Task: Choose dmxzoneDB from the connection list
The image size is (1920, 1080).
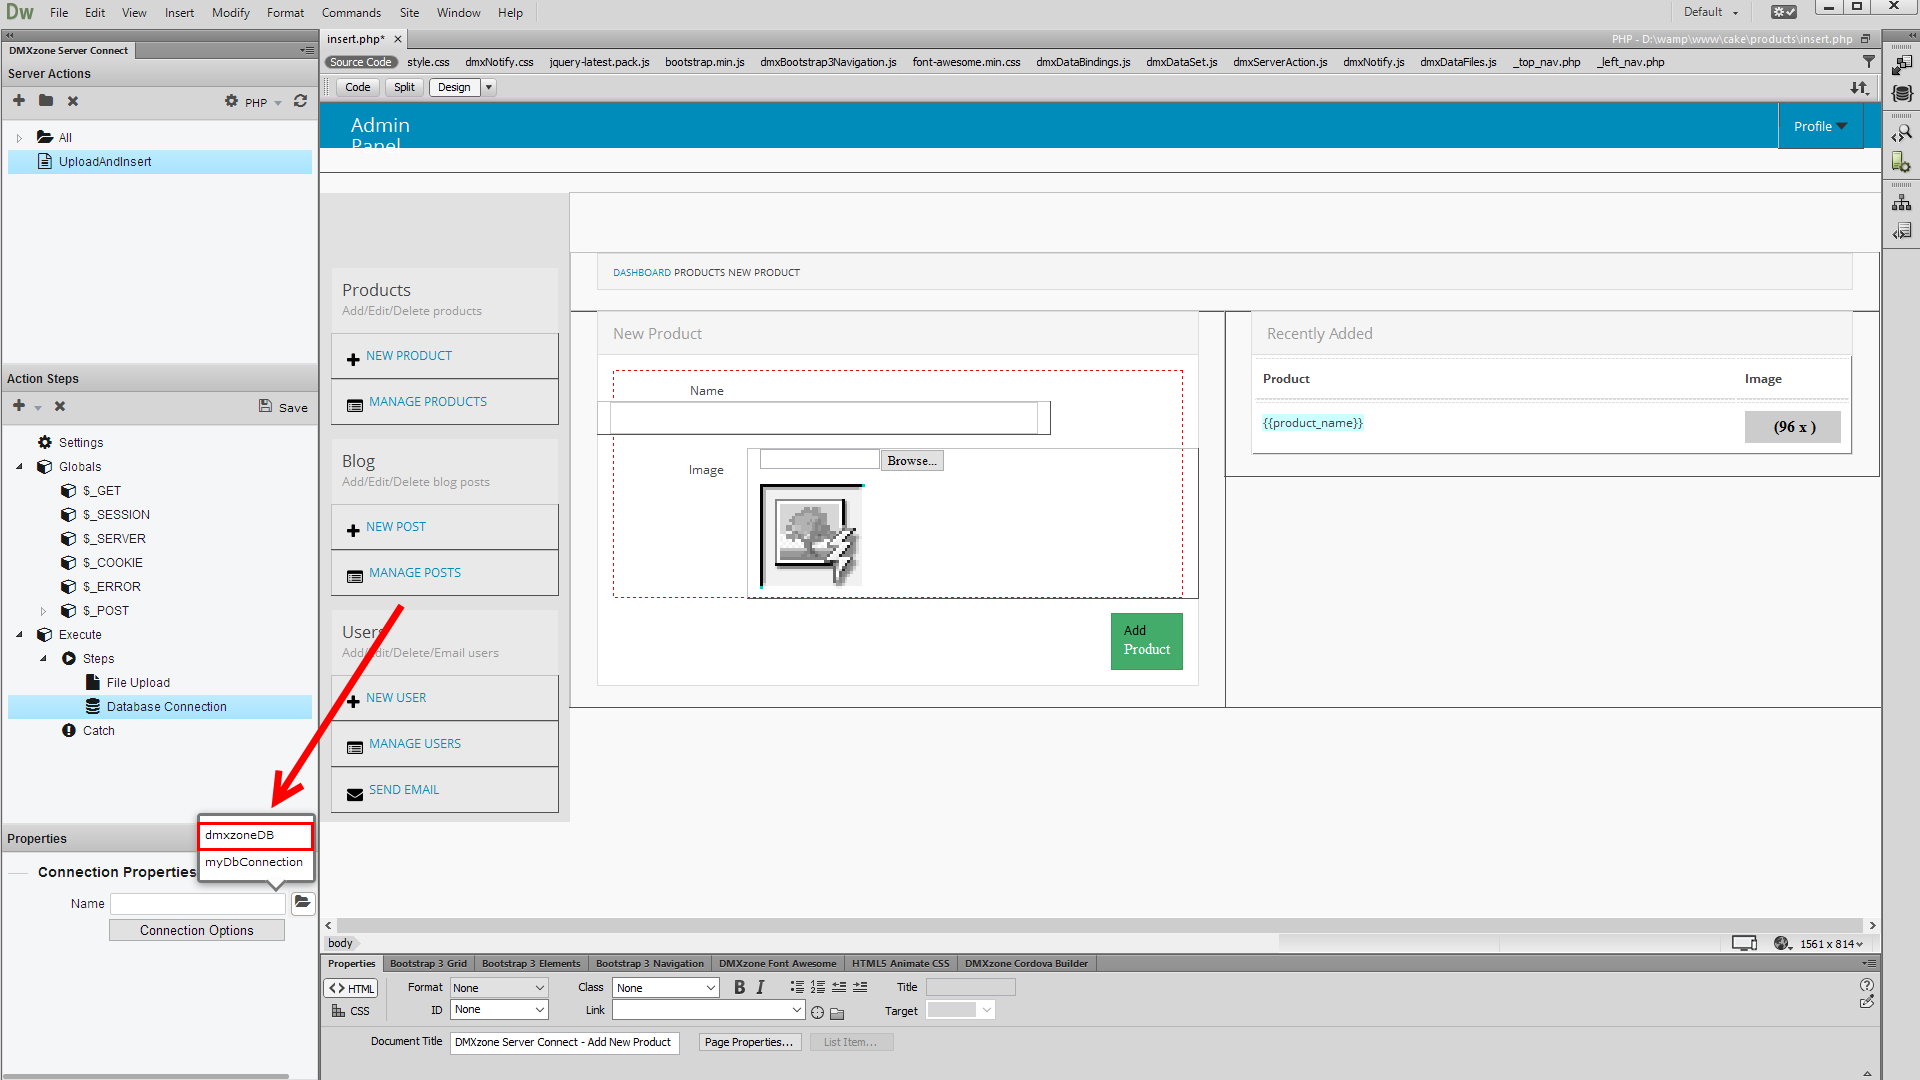Action: tap(256, 835)
